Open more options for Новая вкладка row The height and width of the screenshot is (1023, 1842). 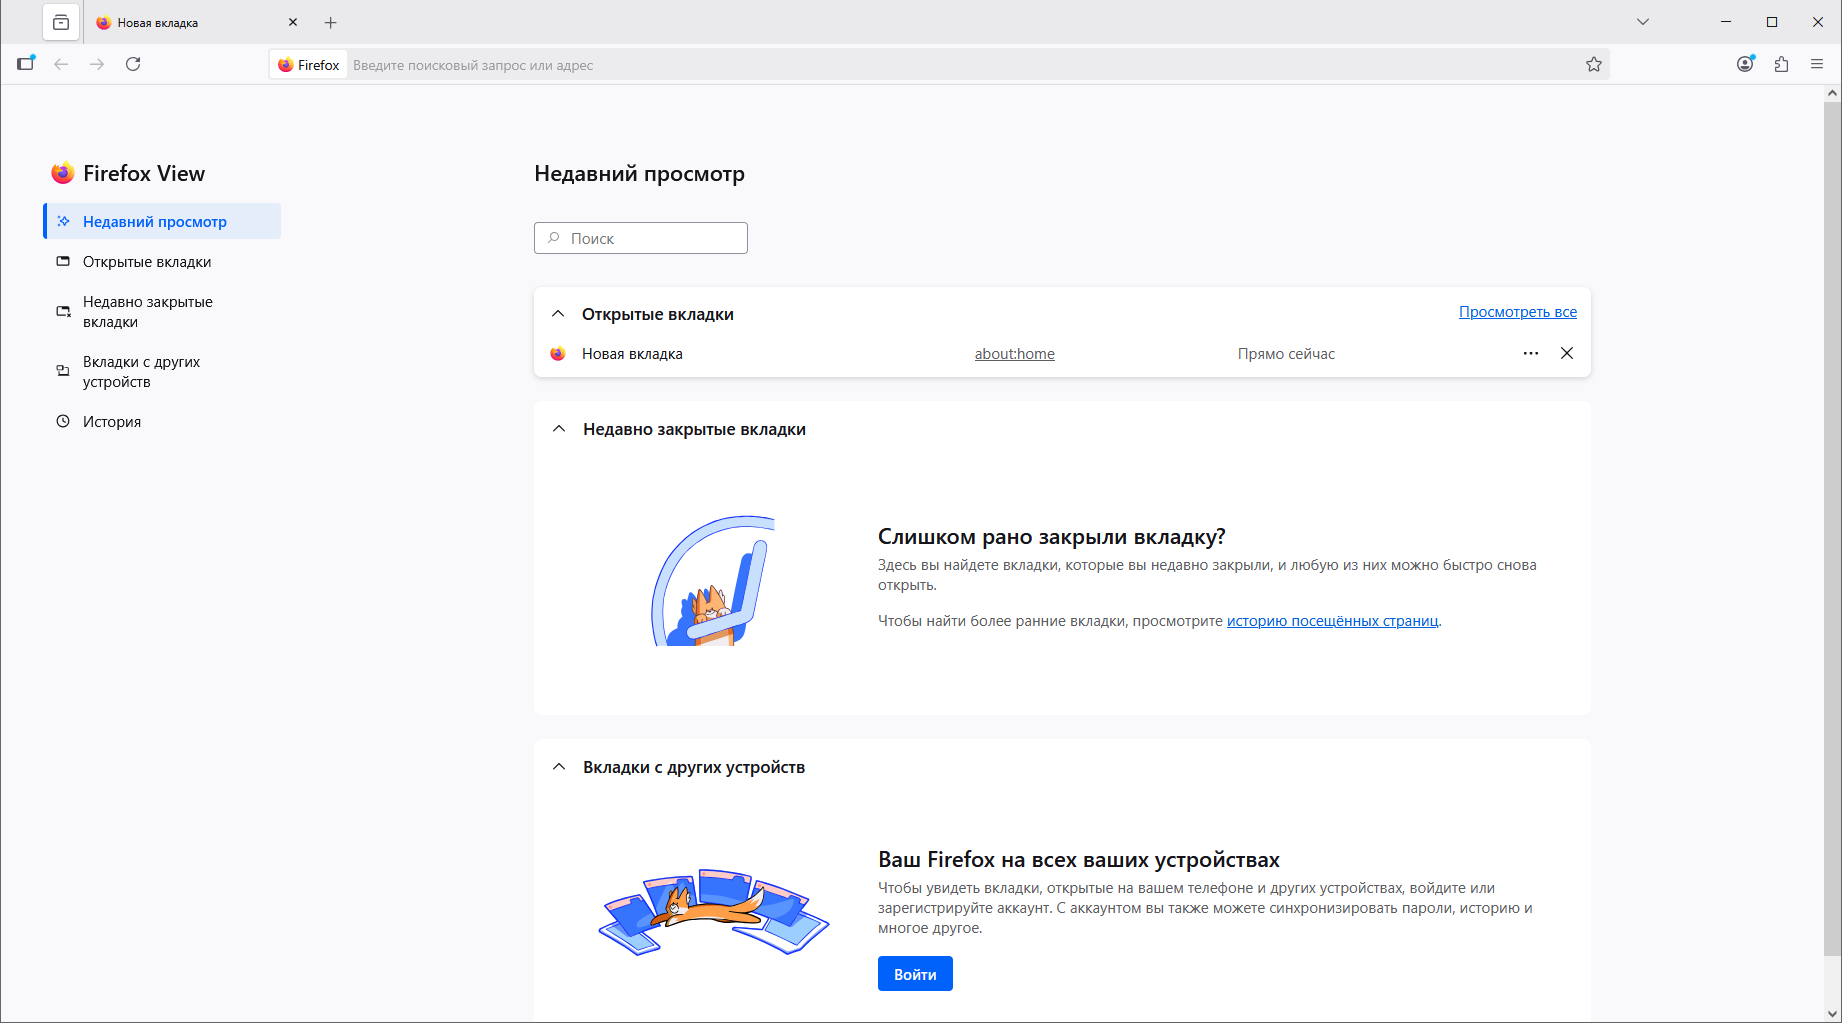click(x=1531, y=353)
